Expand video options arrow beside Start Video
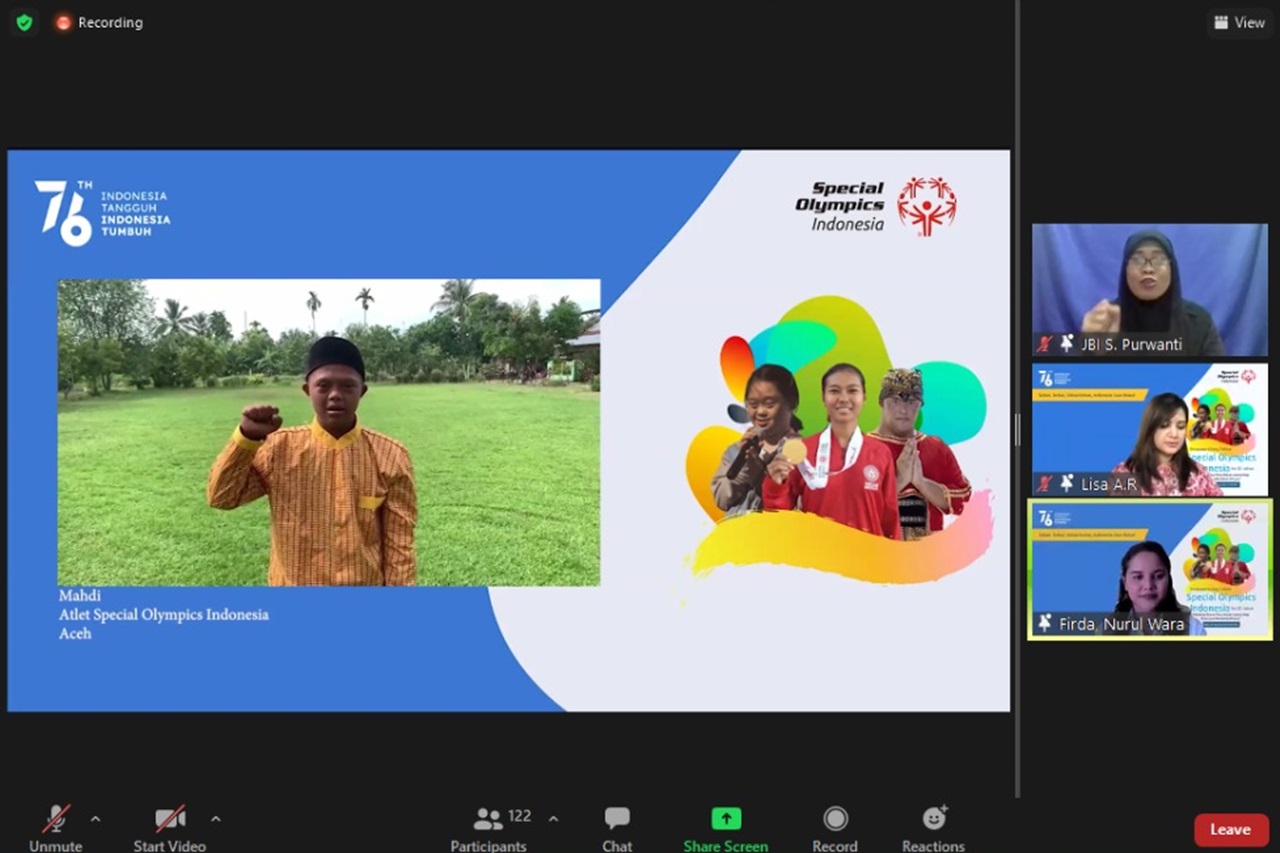Image resolution: width=1280 pixels, height=853 pixels. pos(215,819)
